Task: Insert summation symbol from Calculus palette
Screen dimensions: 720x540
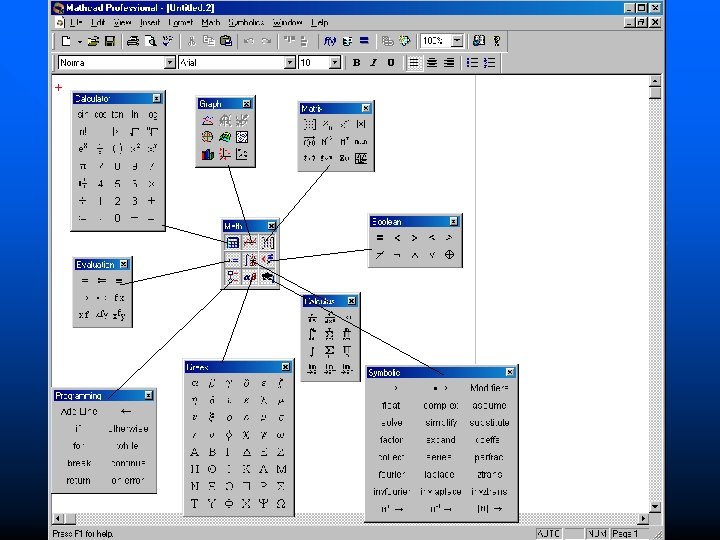Action: point(329,351)
